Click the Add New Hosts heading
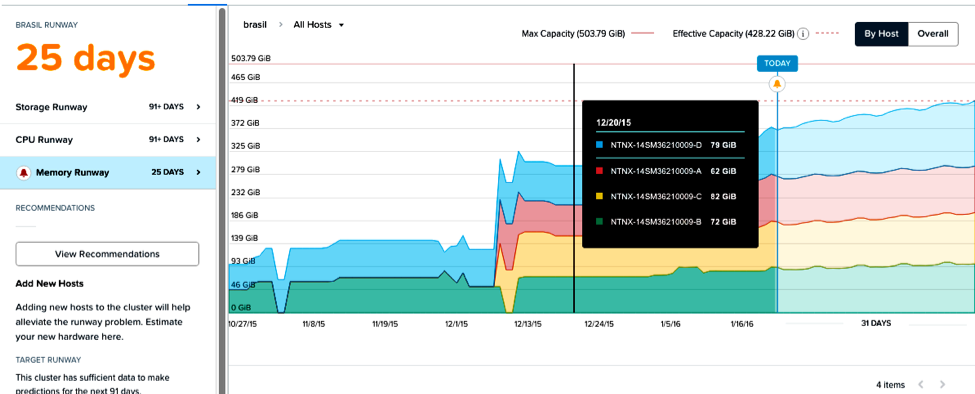This screenshot has height=394, width=975. [x=49, y=284]
